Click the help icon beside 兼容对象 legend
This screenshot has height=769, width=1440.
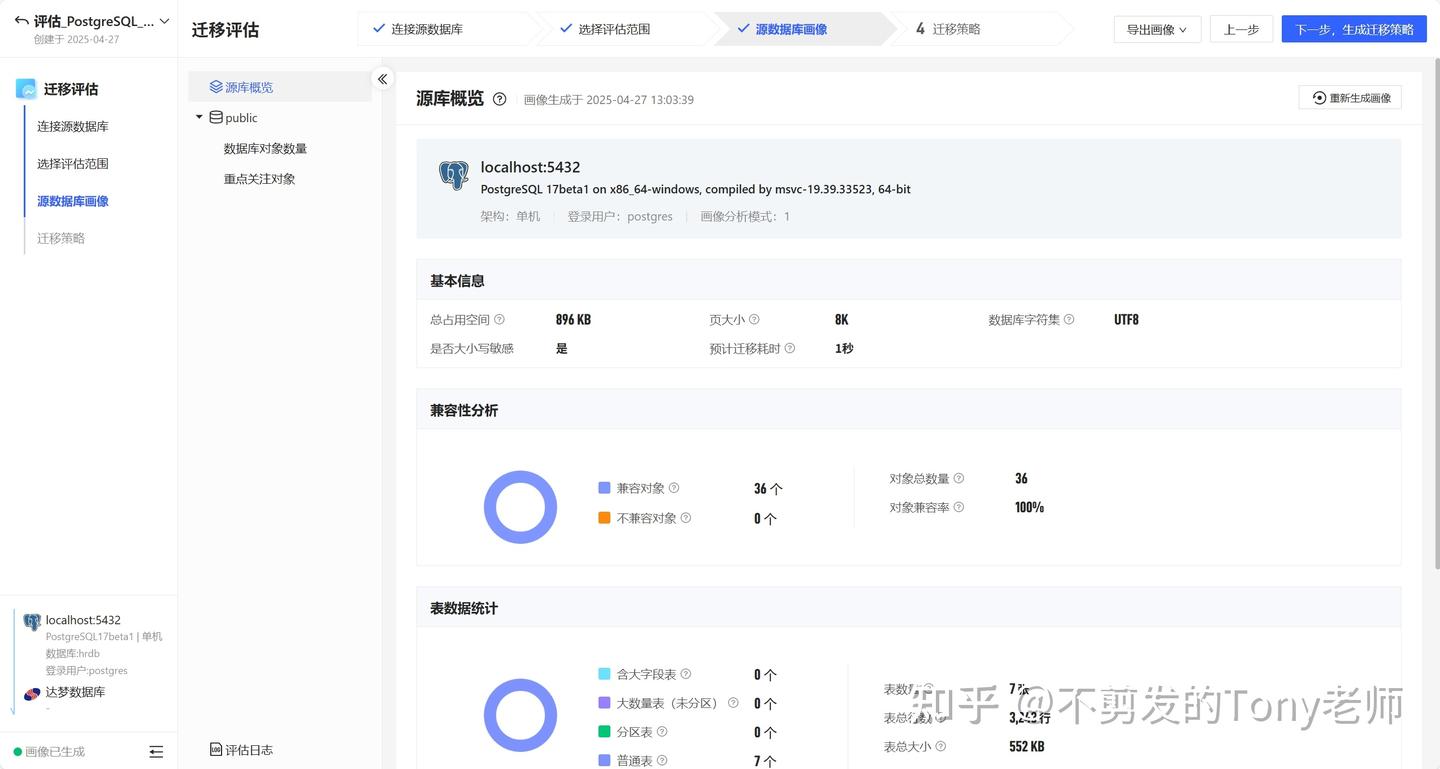(x=673, y=488)
